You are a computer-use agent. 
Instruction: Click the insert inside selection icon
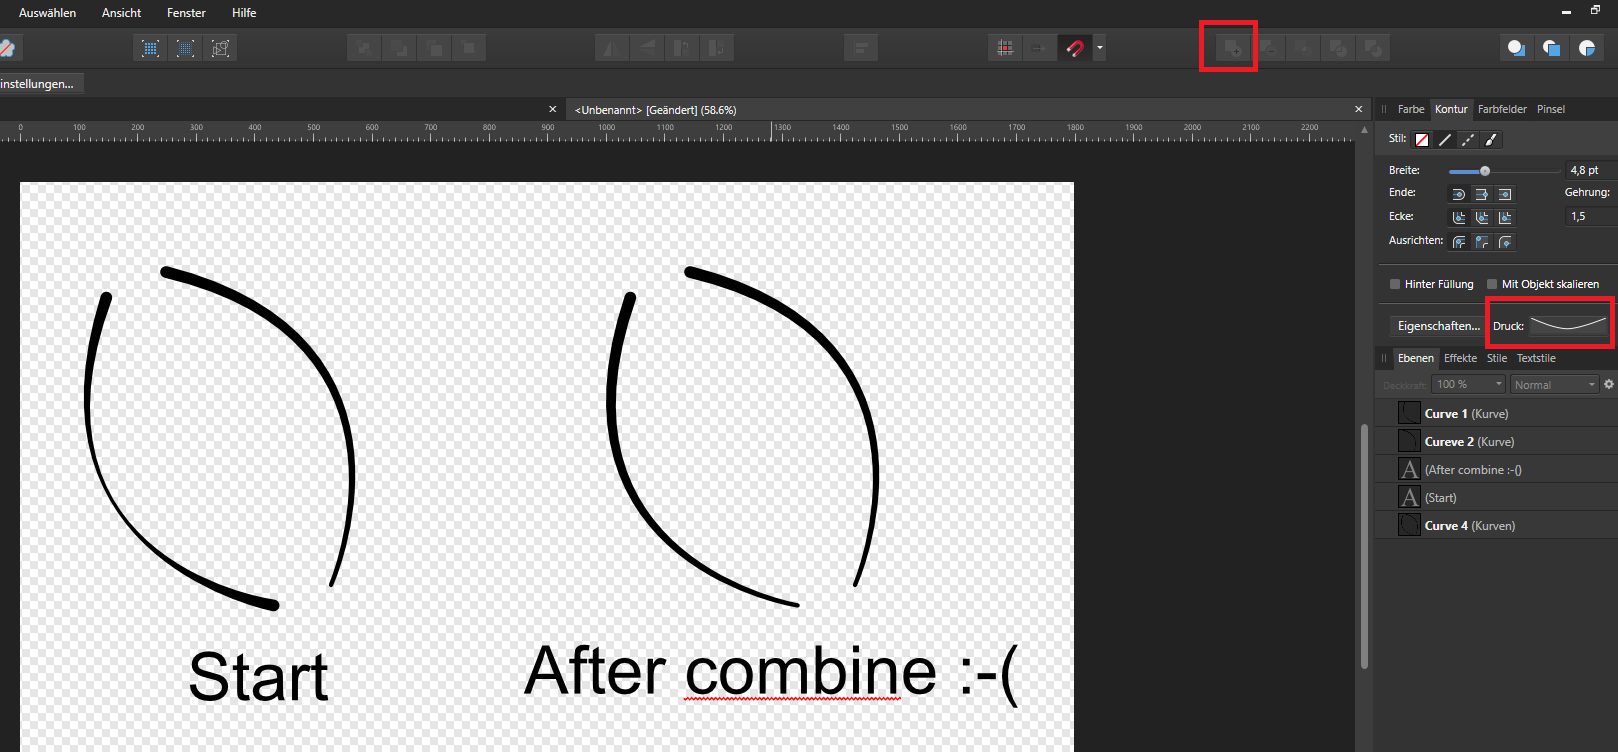1587,48
